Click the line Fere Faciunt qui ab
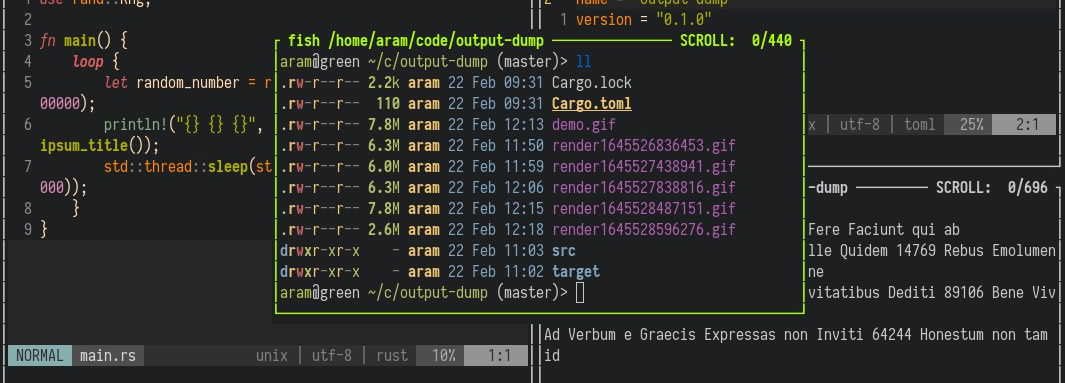1065x383 pixels. click(x=884, y=230)
